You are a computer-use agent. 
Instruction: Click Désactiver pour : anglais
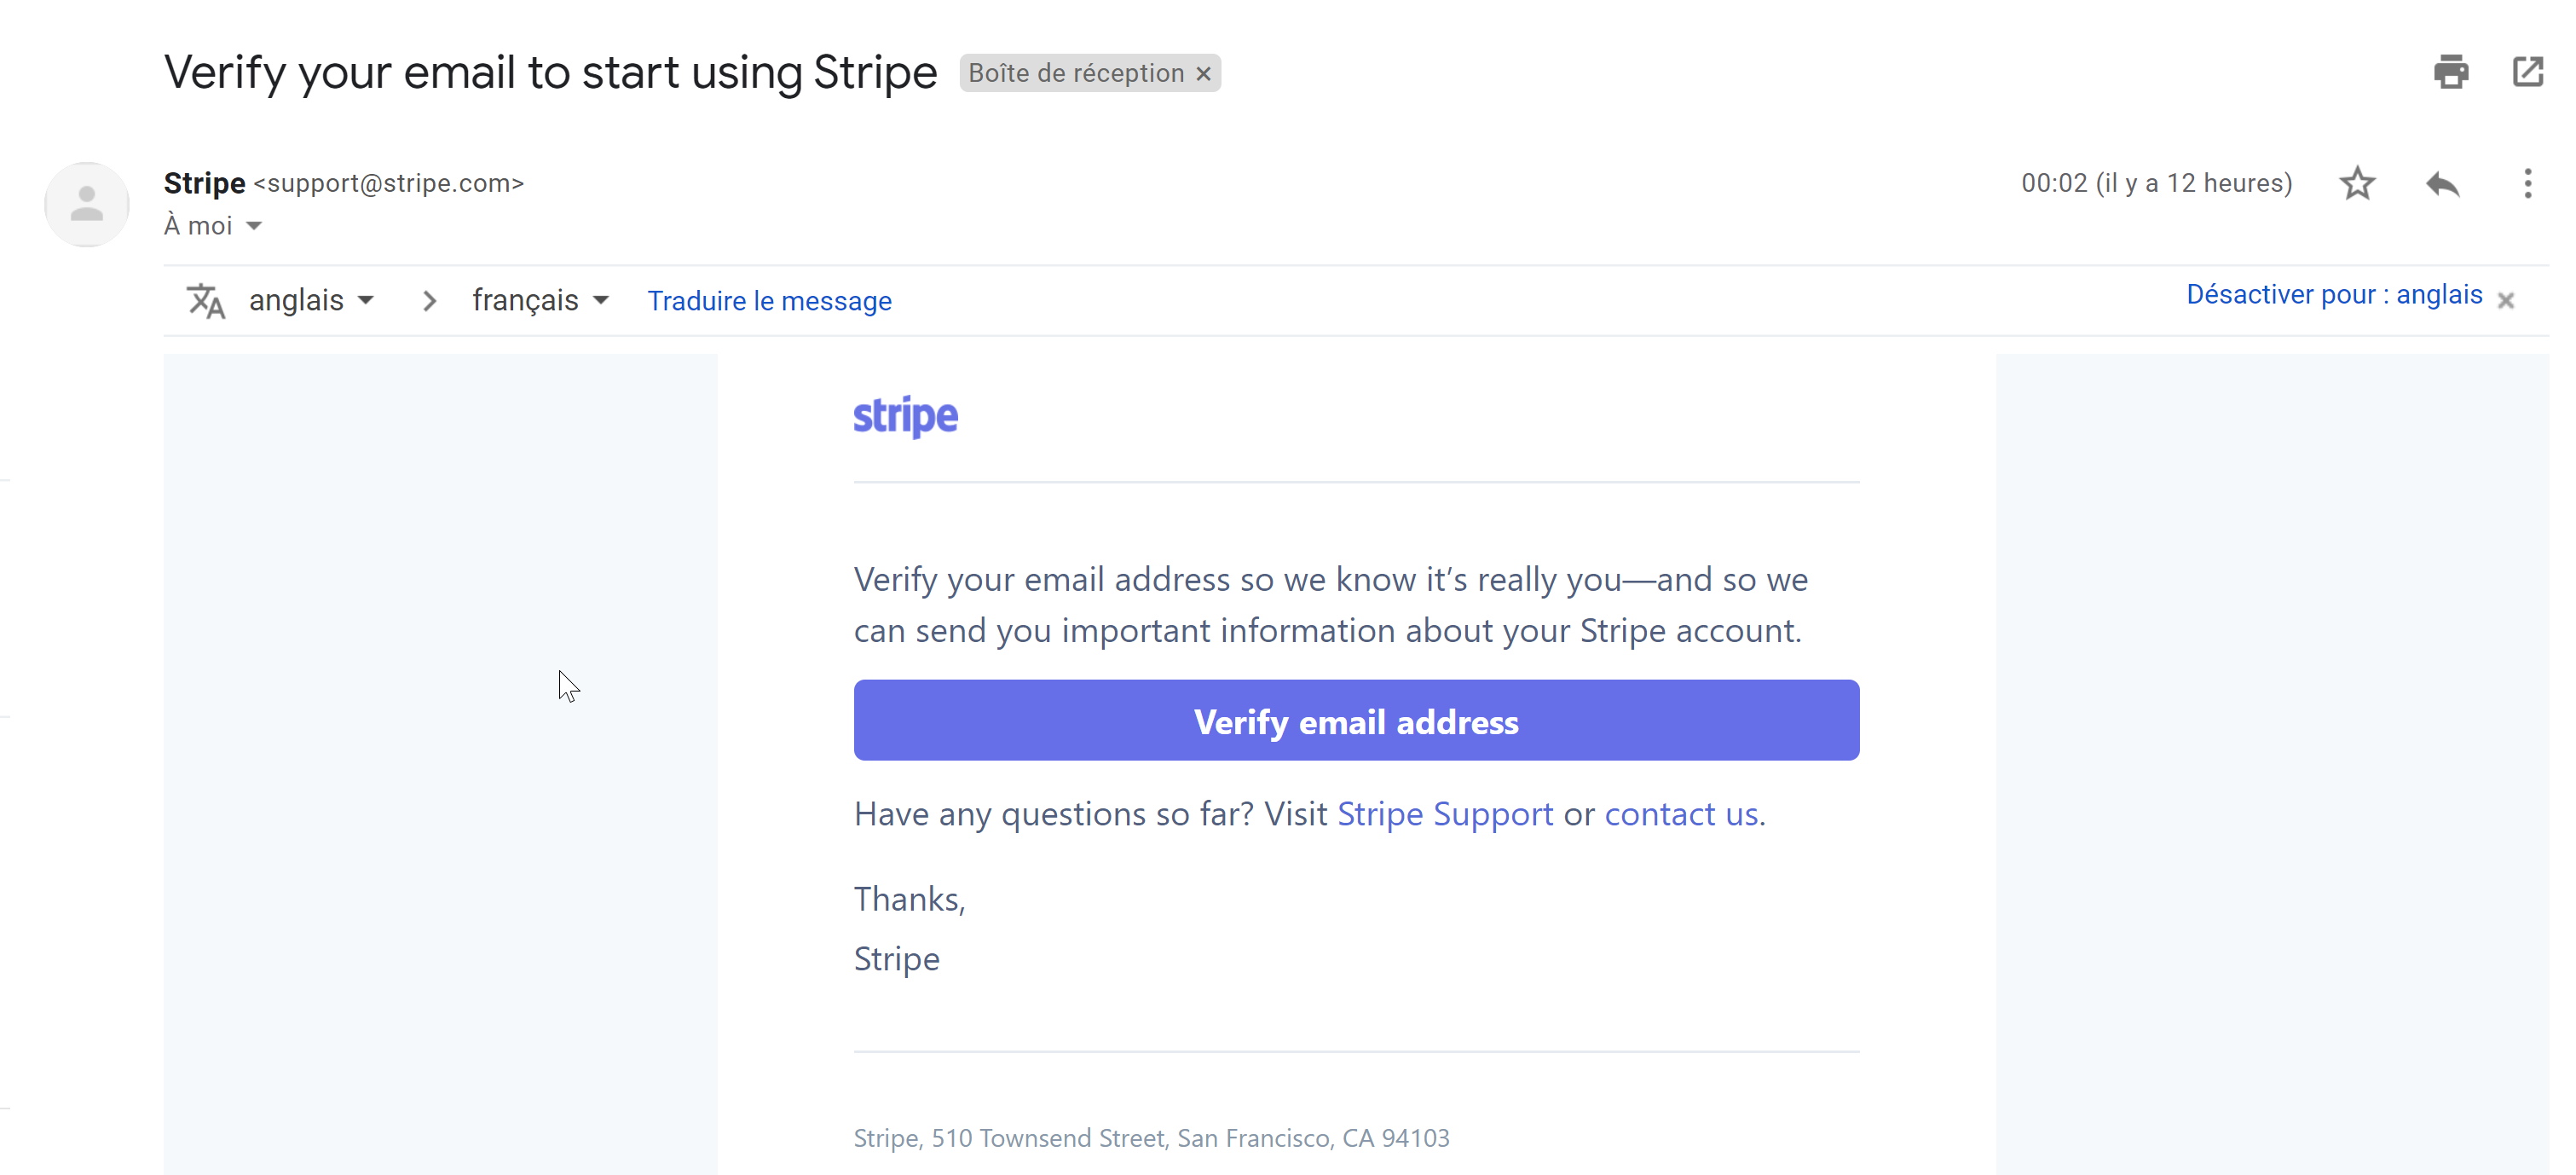(x=2333, y=295)
